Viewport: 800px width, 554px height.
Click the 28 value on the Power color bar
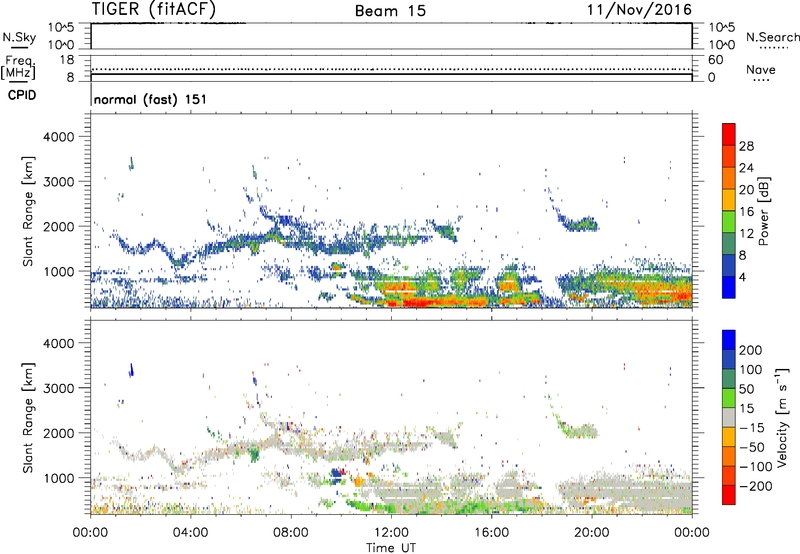pos(746,146)
